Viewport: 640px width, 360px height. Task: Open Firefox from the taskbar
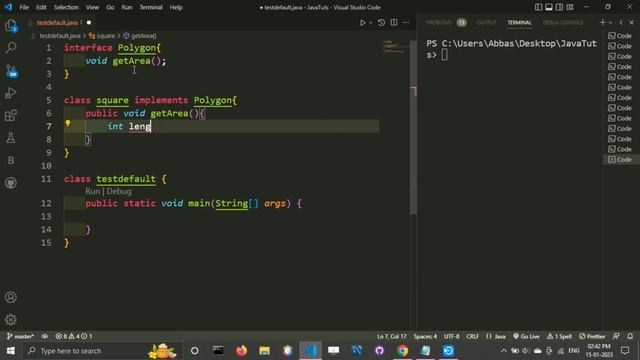(241, 351)
